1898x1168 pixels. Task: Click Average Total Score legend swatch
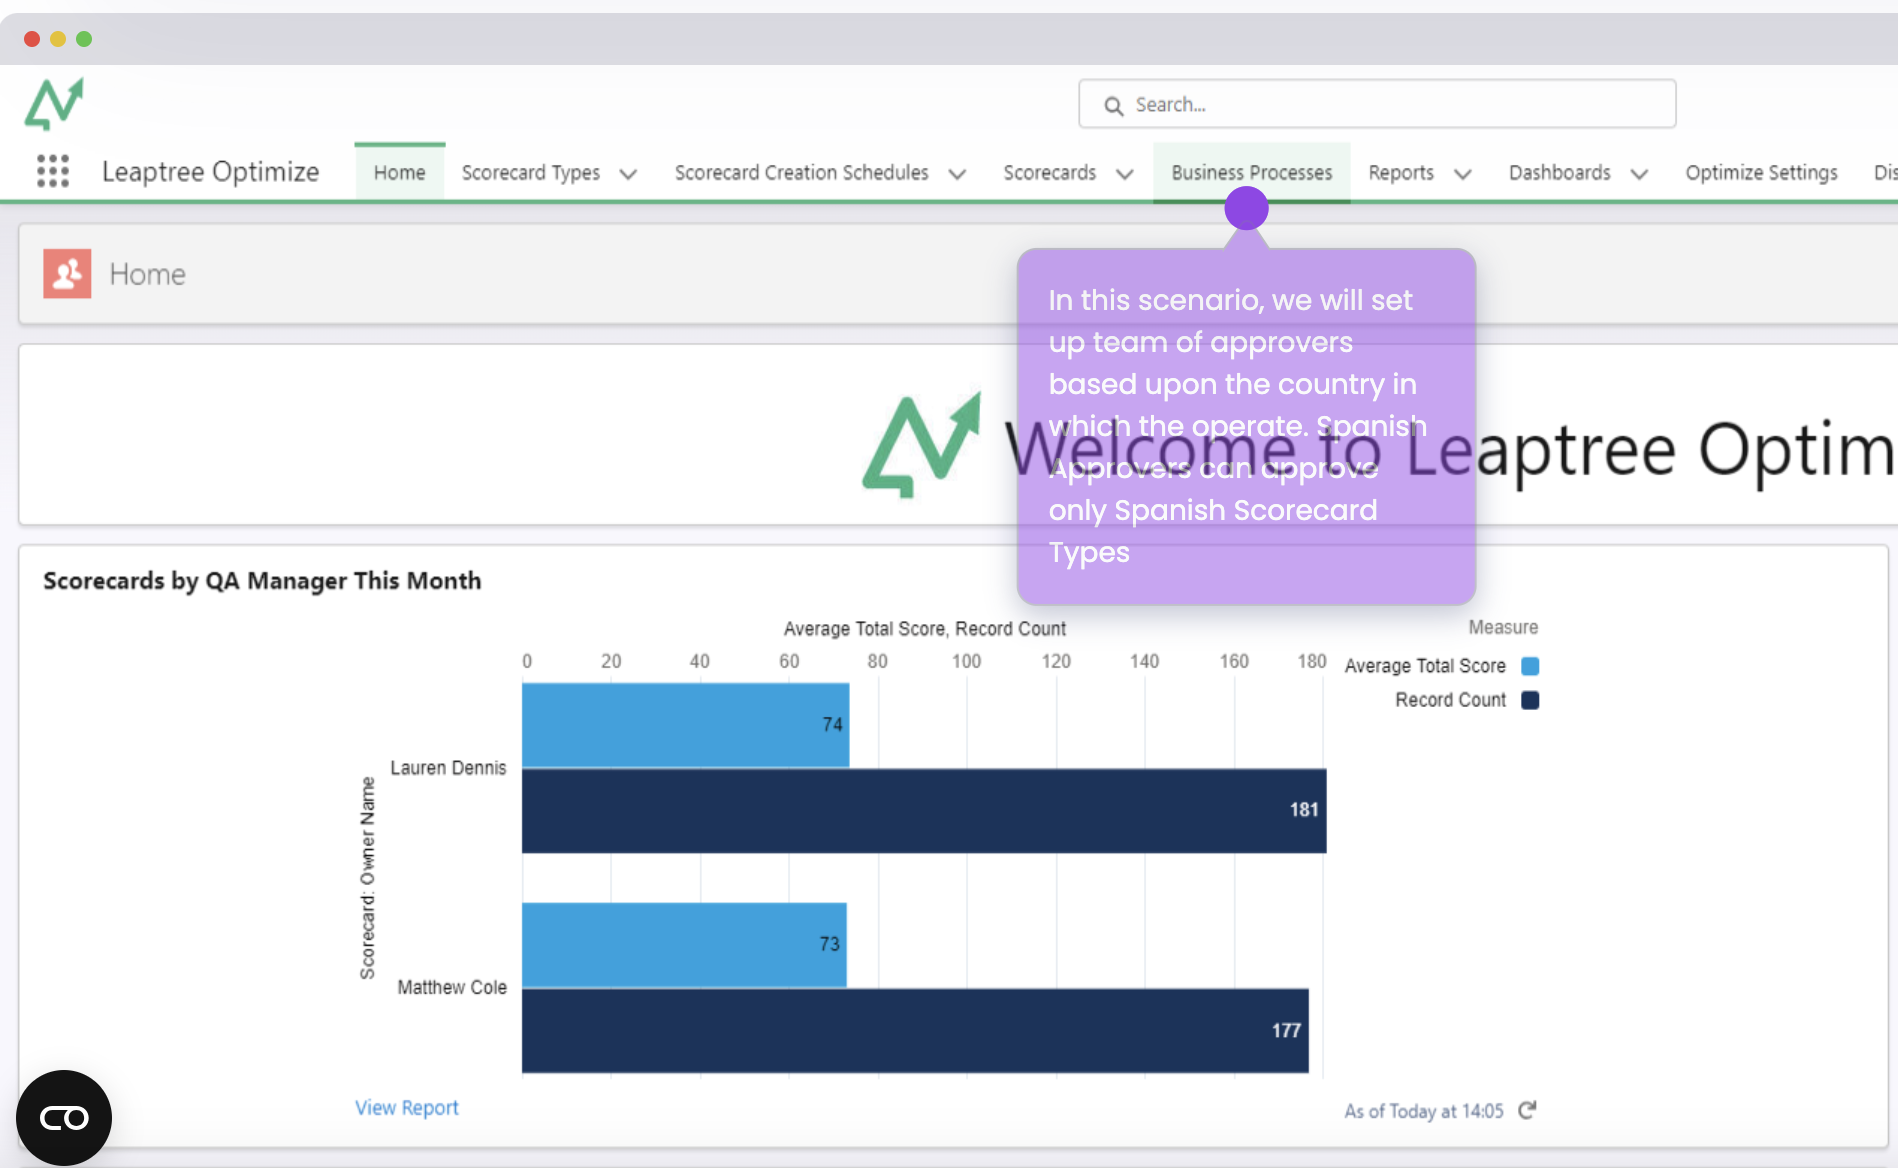tap(1530, 666)
